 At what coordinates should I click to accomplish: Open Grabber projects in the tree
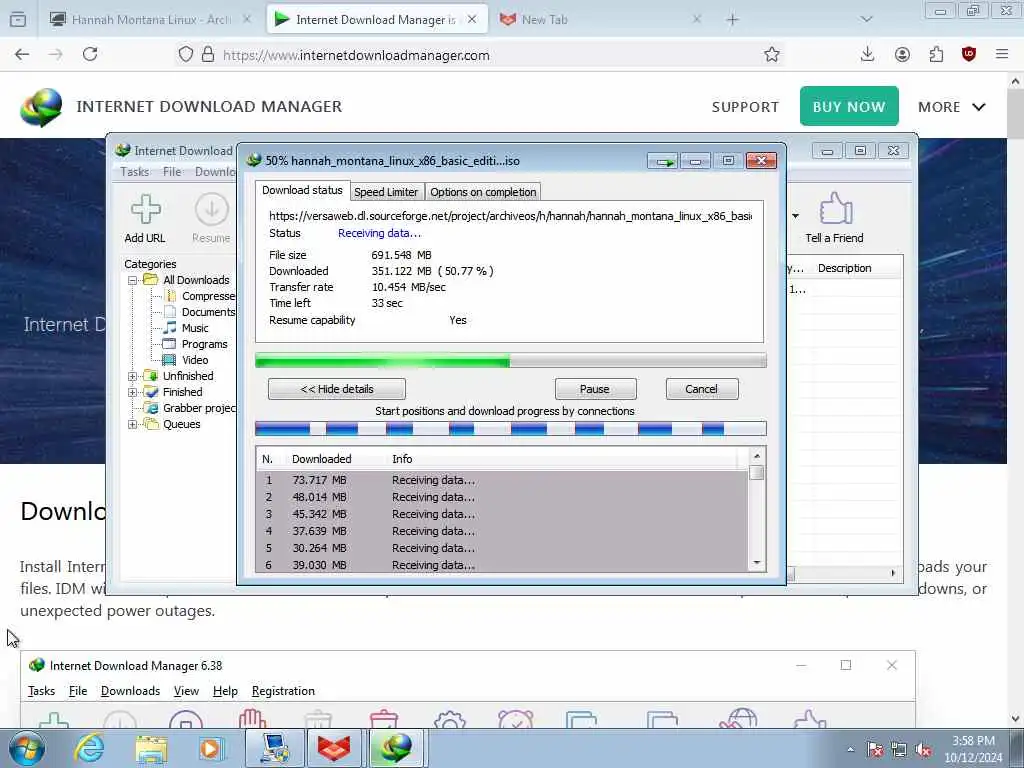click(x=199, y=408)
